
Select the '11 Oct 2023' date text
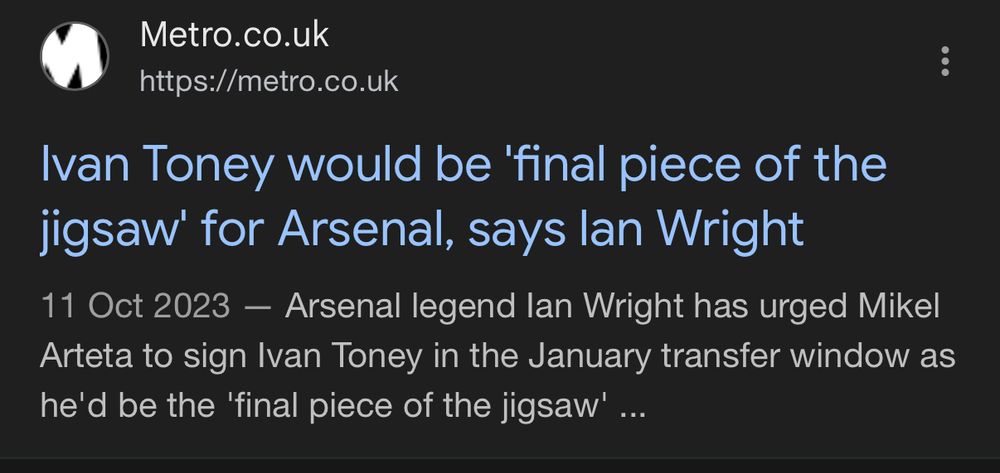tap(135, 307)
